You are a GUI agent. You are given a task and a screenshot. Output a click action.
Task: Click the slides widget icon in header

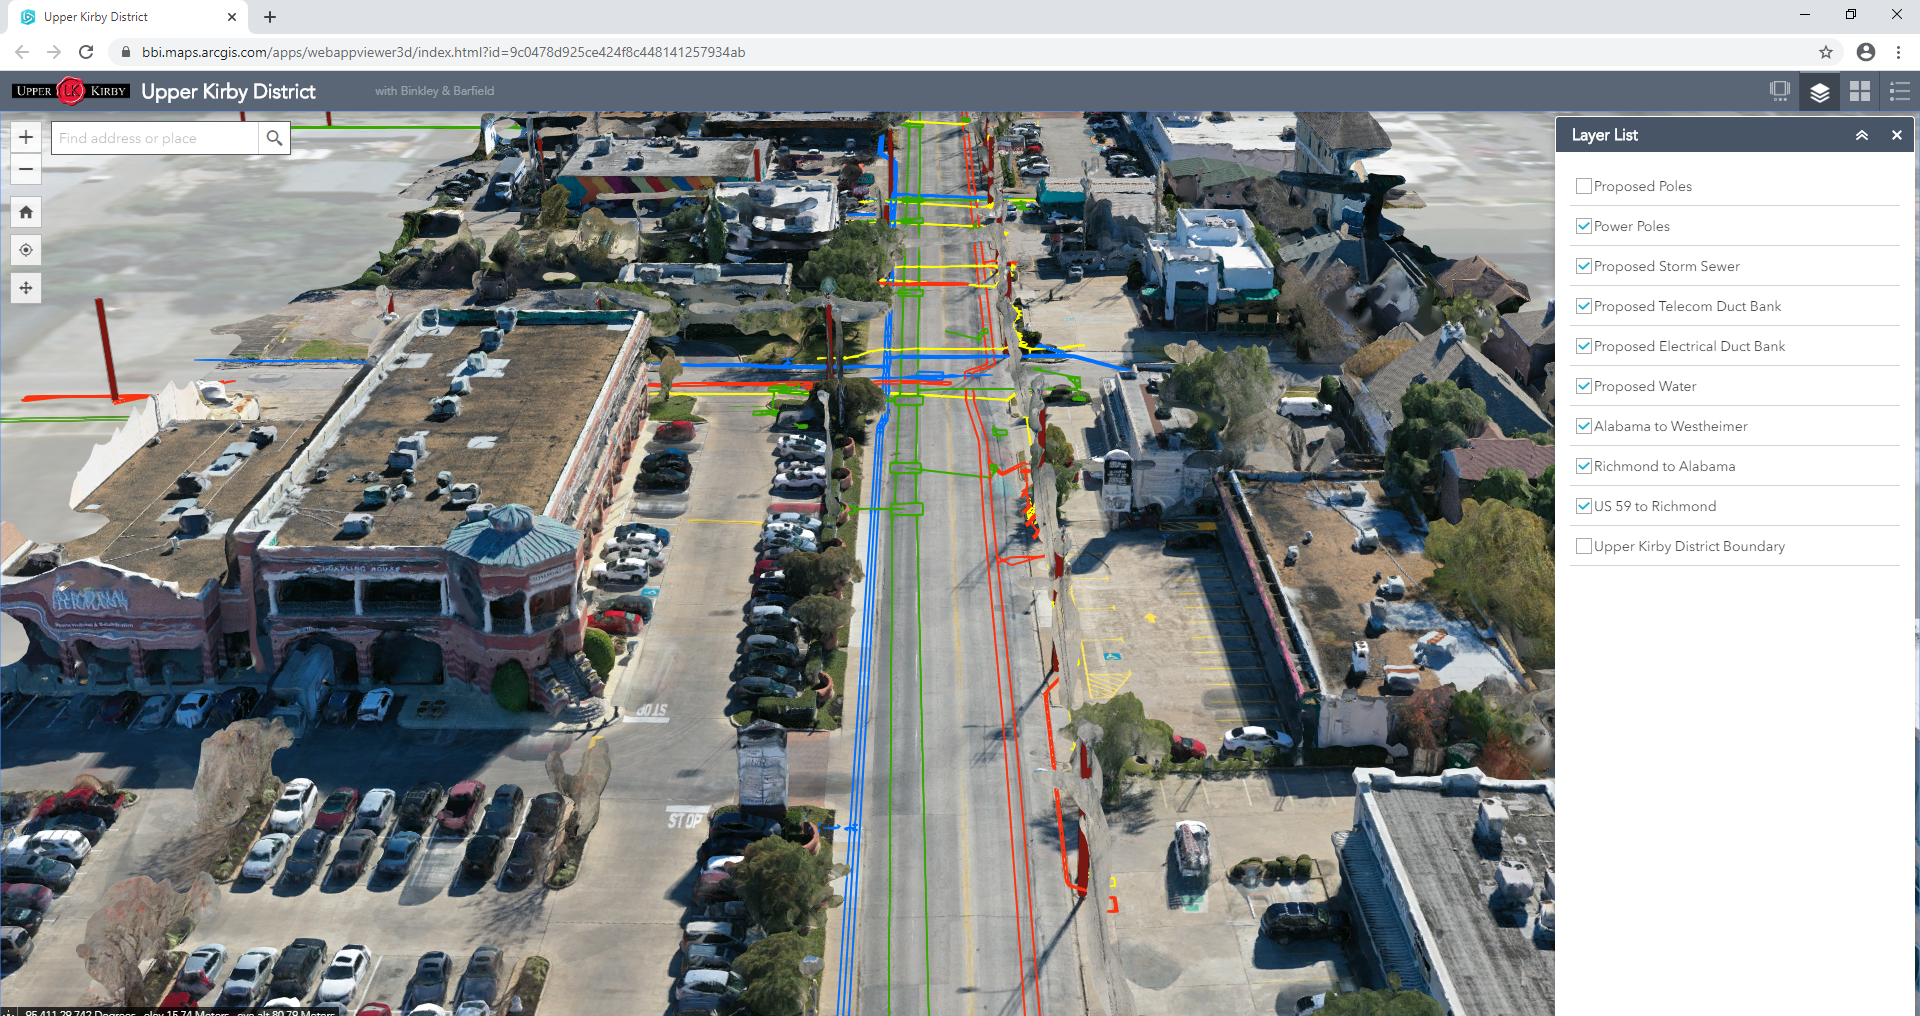coord(1779,92)
